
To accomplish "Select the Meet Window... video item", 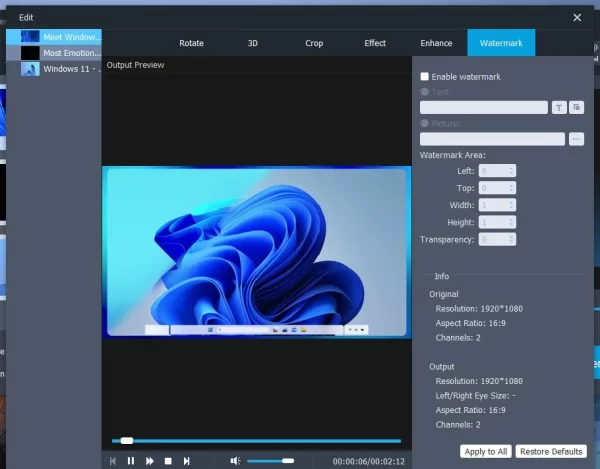I will [x=54, y=37].
